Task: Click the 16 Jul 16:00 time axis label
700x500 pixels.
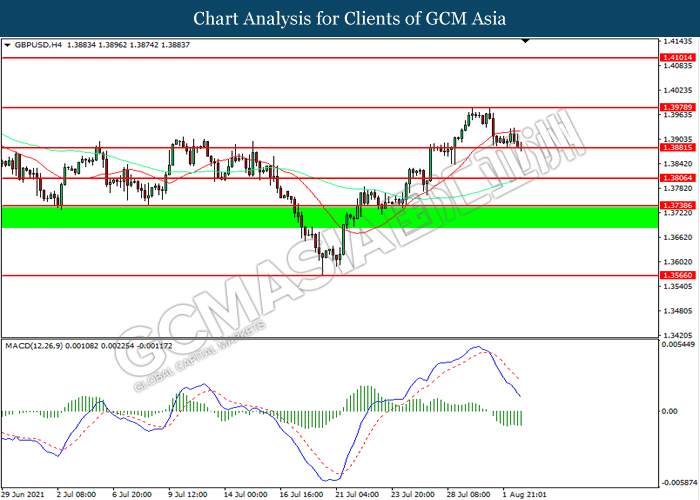Action: [x=301, y=493]
